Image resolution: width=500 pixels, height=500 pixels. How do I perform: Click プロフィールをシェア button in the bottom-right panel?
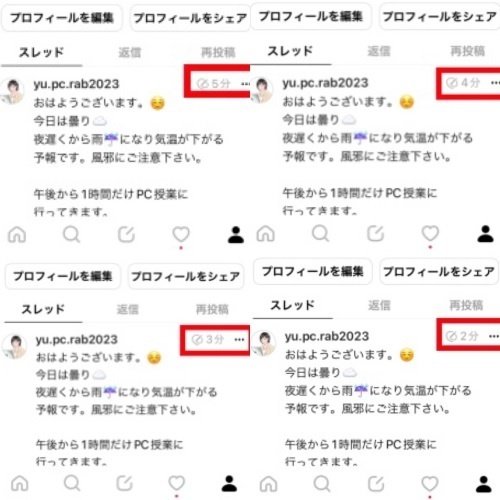point(439,272)
